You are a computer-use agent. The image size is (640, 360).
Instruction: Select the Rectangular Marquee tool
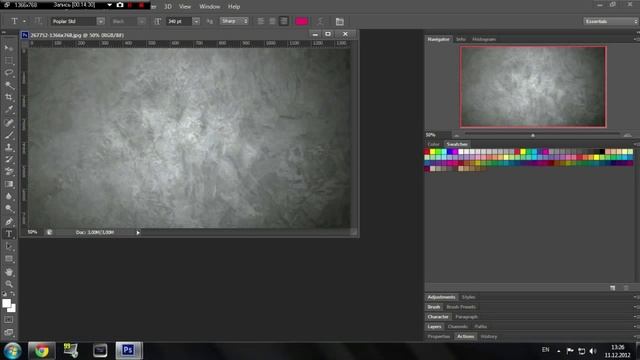tap(9, 61)
